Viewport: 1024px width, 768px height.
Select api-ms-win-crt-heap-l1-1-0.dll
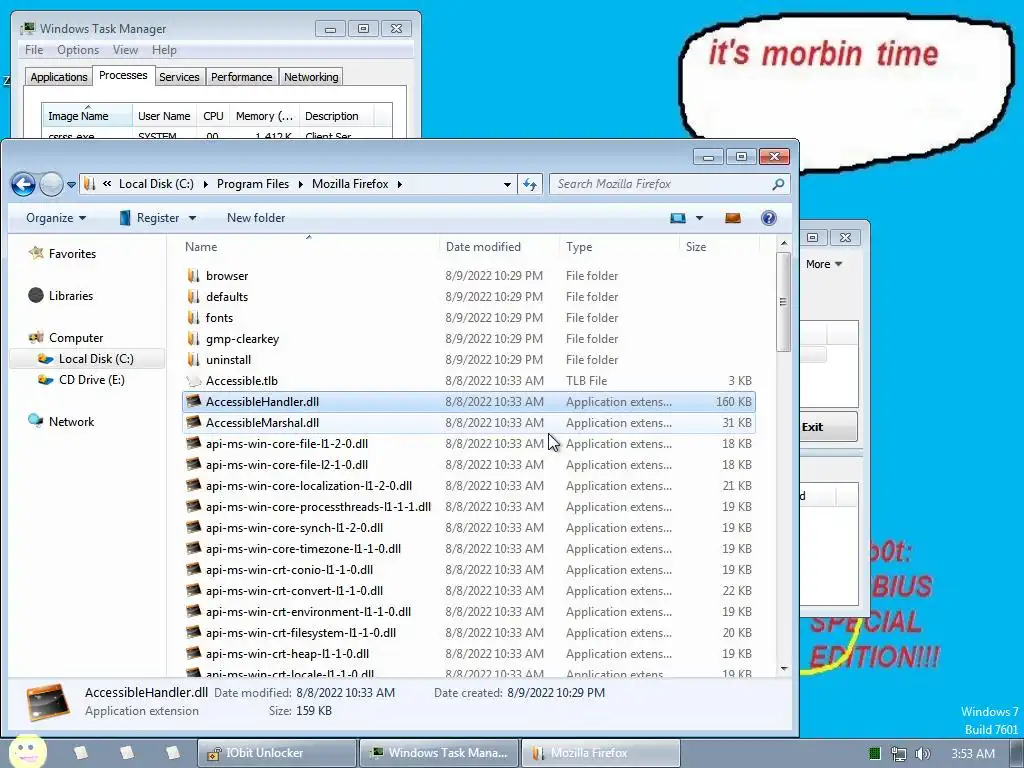(x=287, y=653)
